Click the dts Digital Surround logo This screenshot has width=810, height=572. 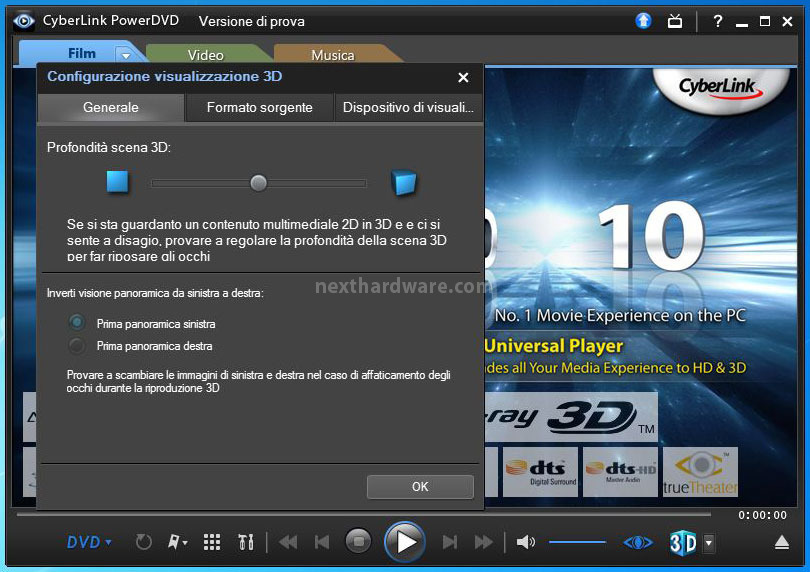pyautogui.click(x=540, y=472)
